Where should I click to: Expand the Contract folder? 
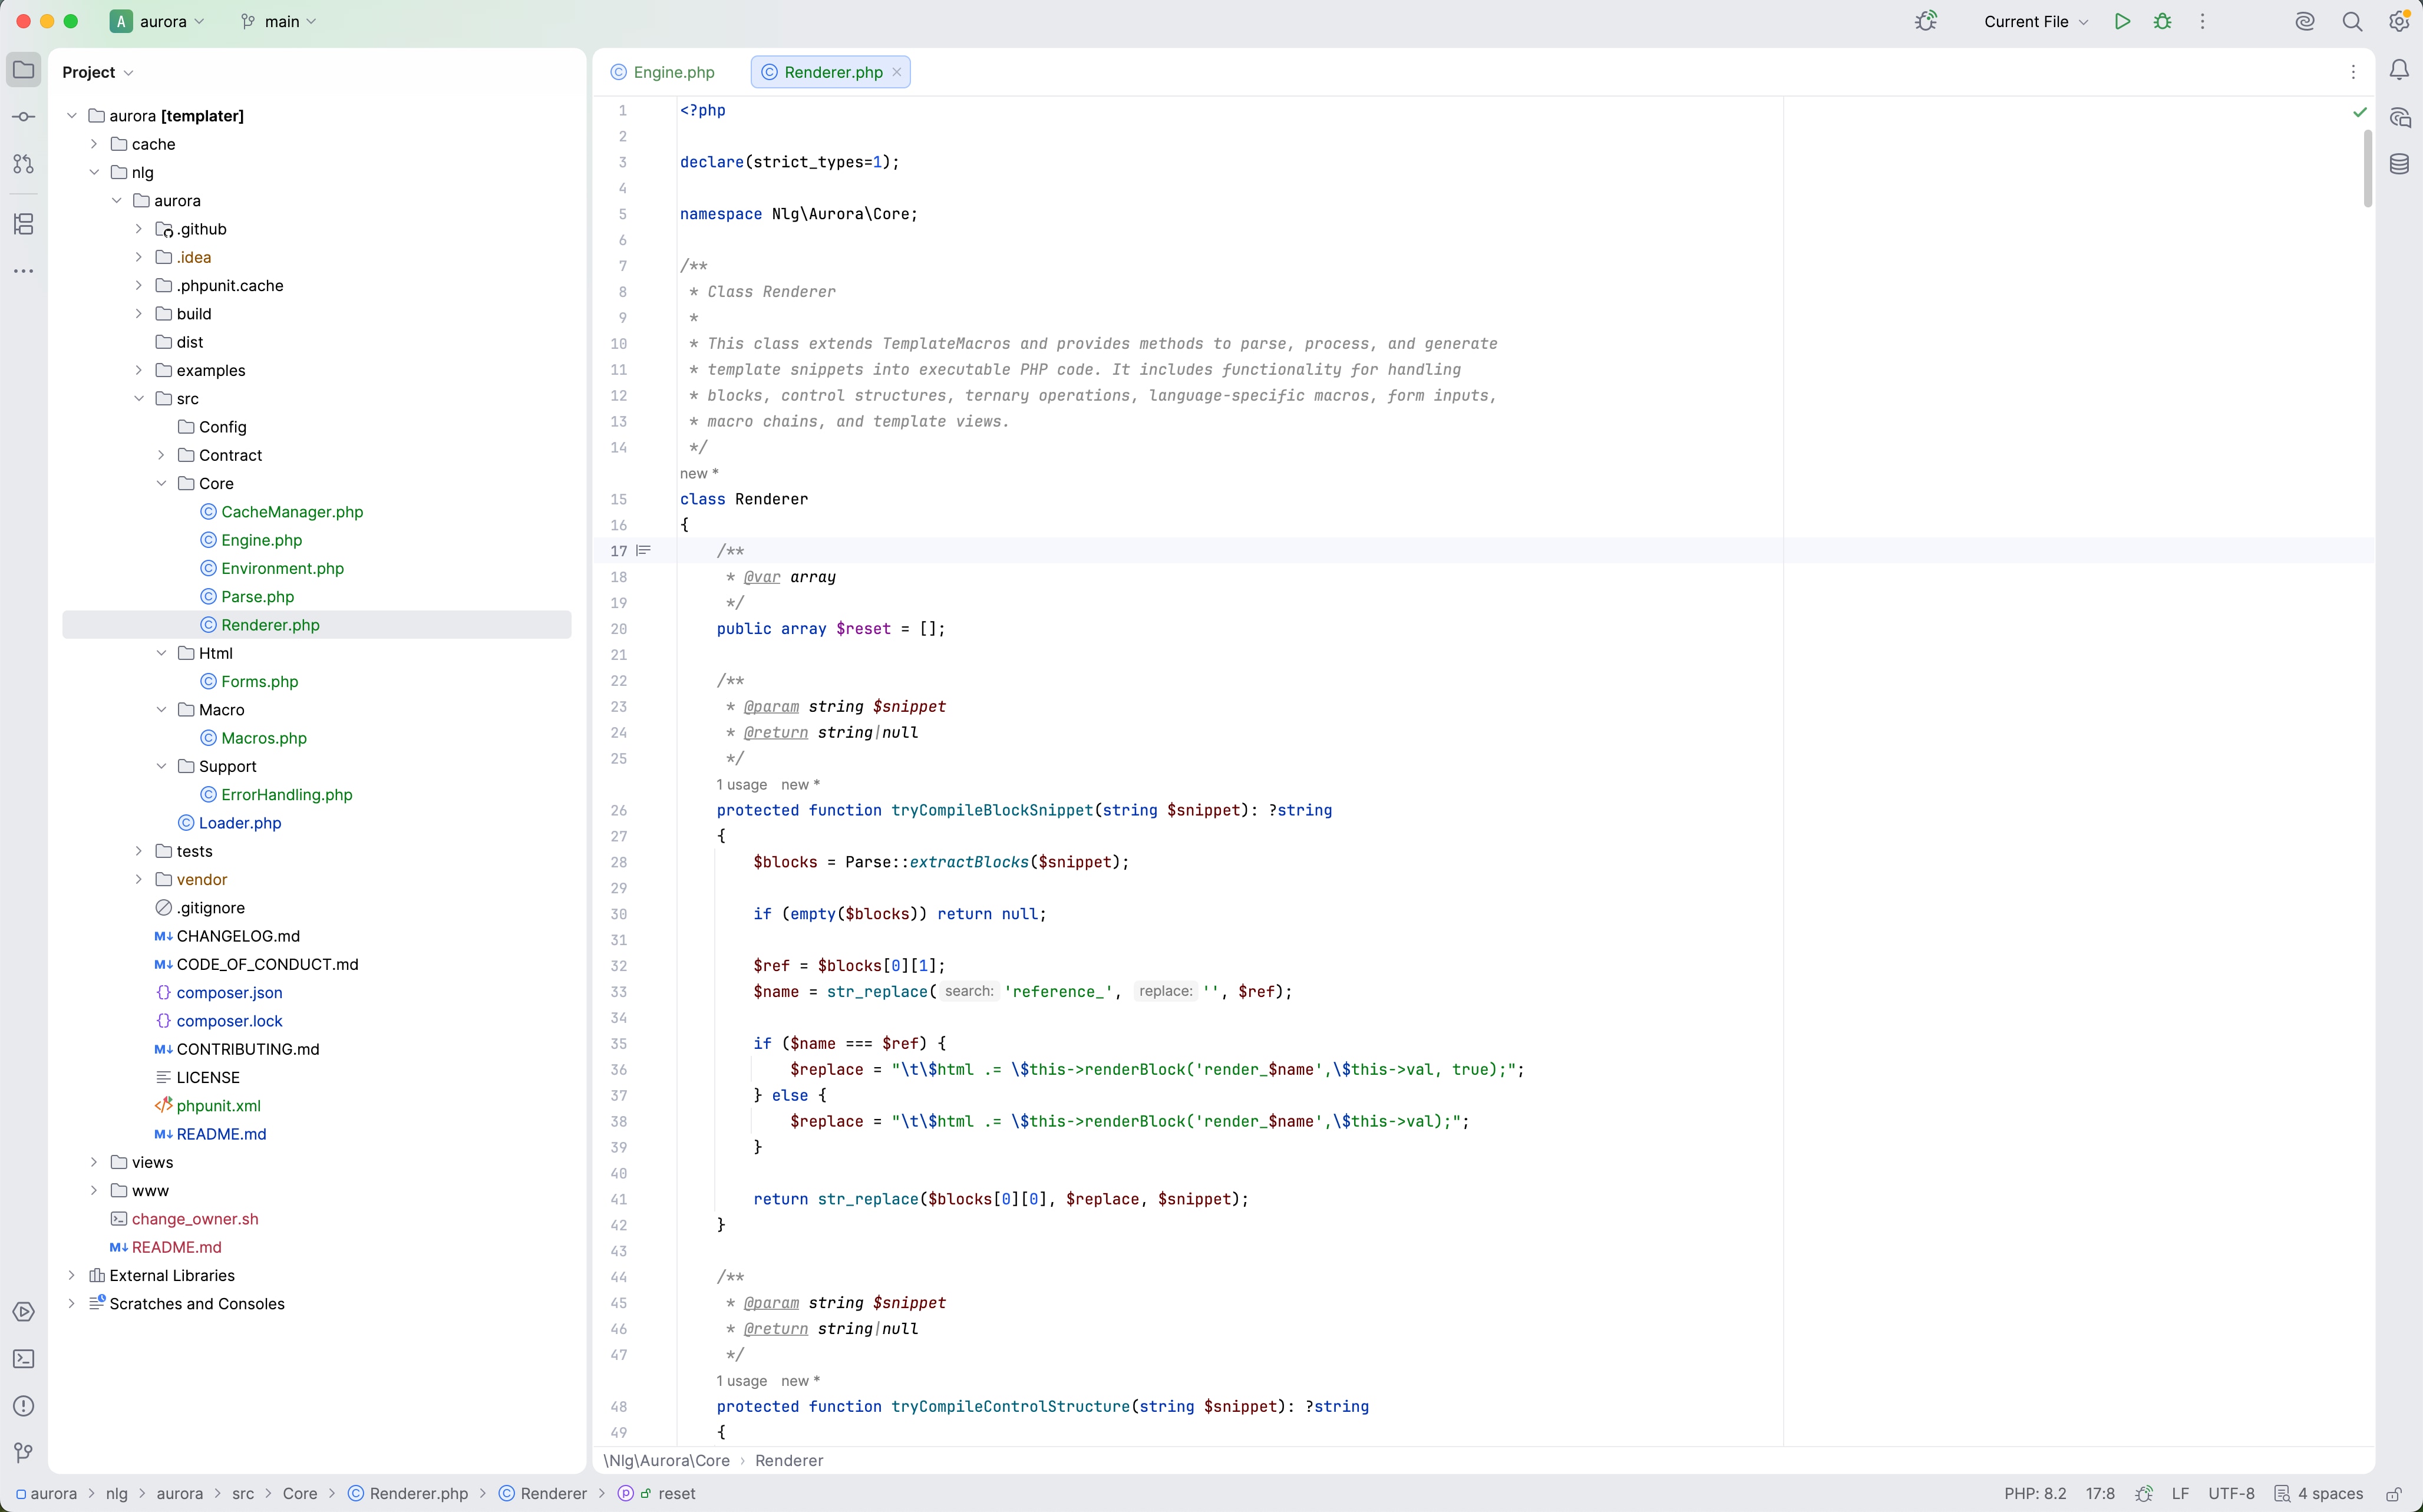(161, 455)
